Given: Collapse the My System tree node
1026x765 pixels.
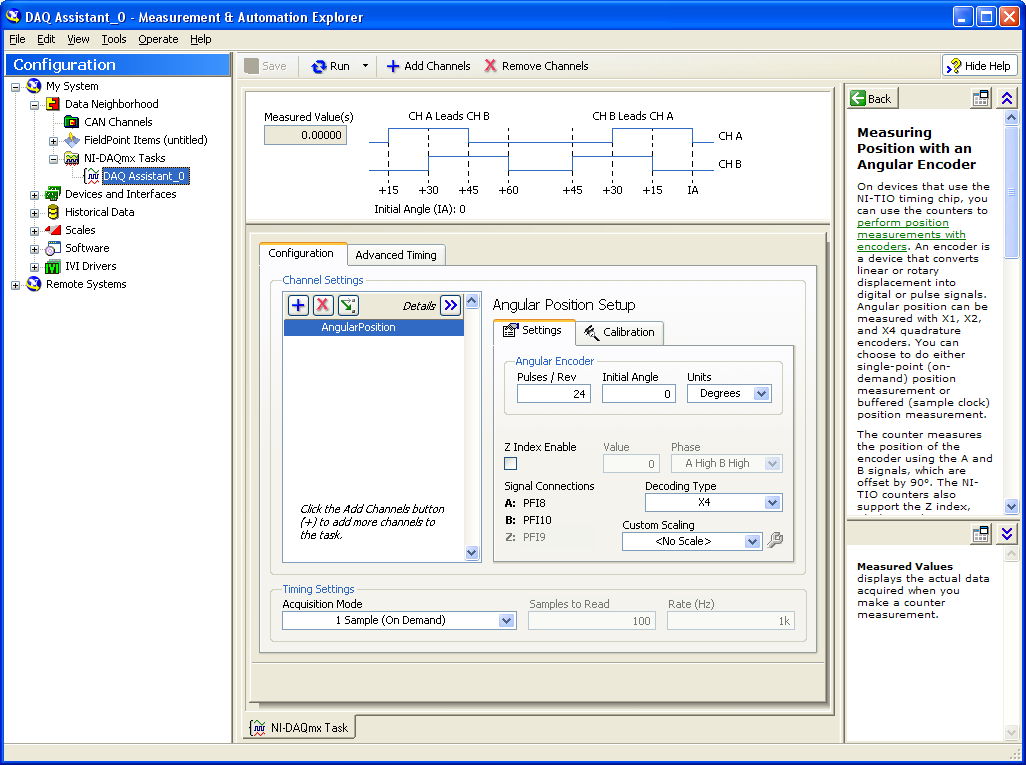Looking at the screenshot, I should pyautogui.click(x=15, y=86).
